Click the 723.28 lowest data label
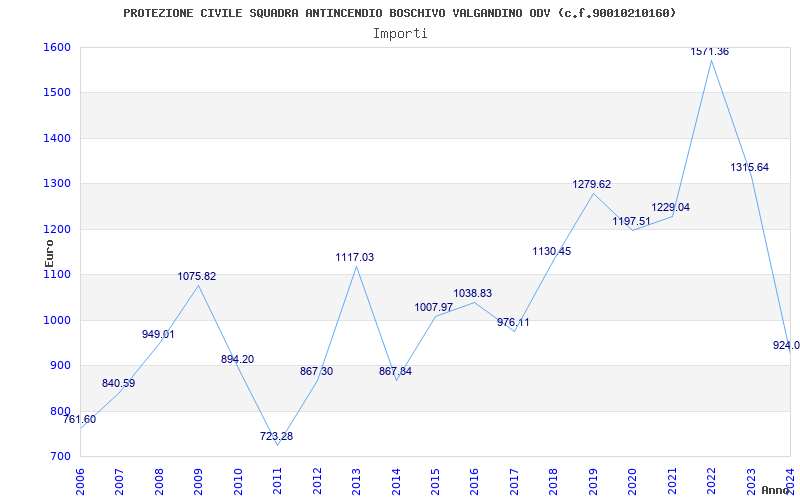Viewport: 800px width, 500px height. point(276,436)
